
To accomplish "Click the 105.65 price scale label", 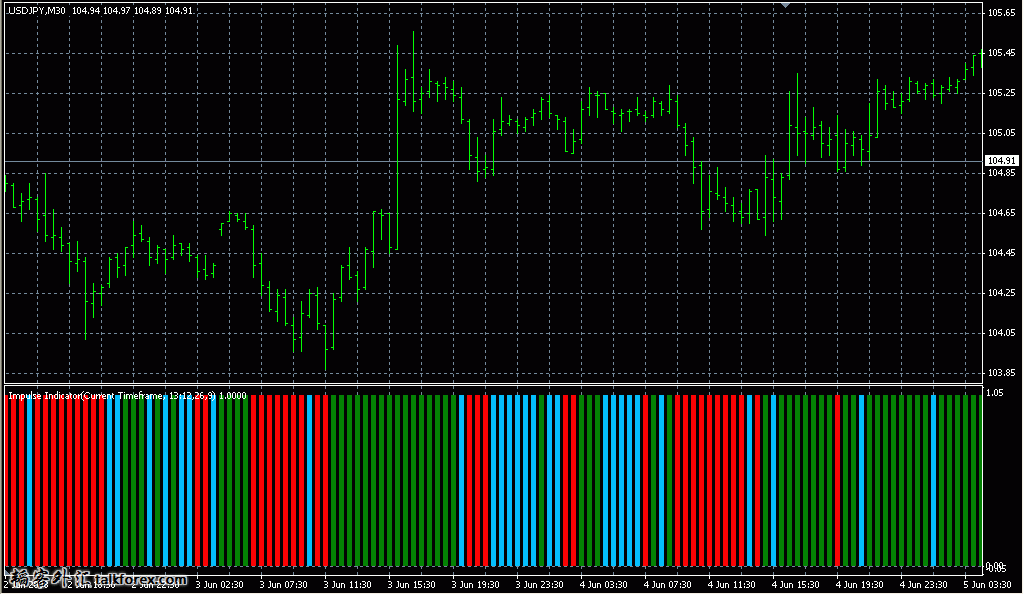I will [x=1001, y=12].
